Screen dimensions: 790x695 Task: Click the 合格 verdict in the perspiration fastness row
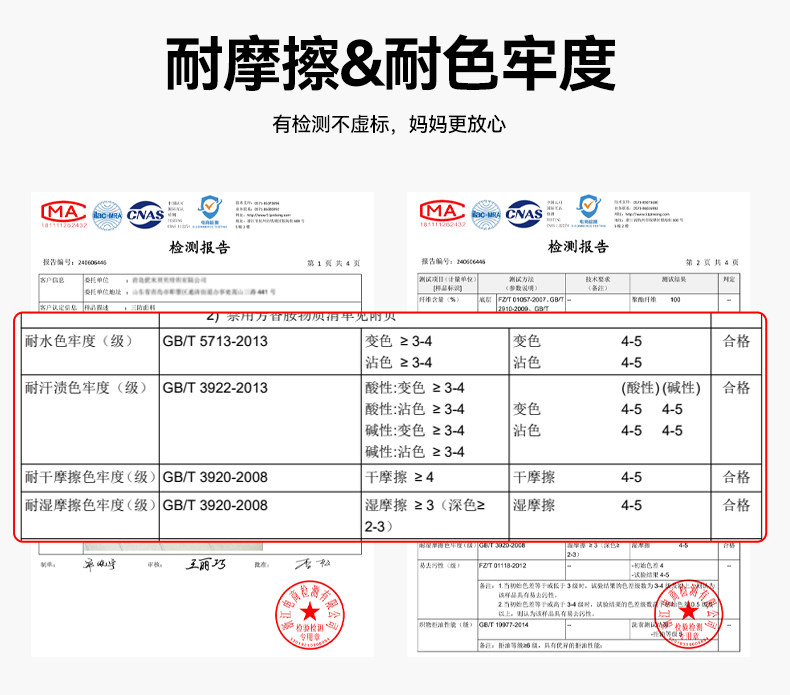[x=736, y=388]
